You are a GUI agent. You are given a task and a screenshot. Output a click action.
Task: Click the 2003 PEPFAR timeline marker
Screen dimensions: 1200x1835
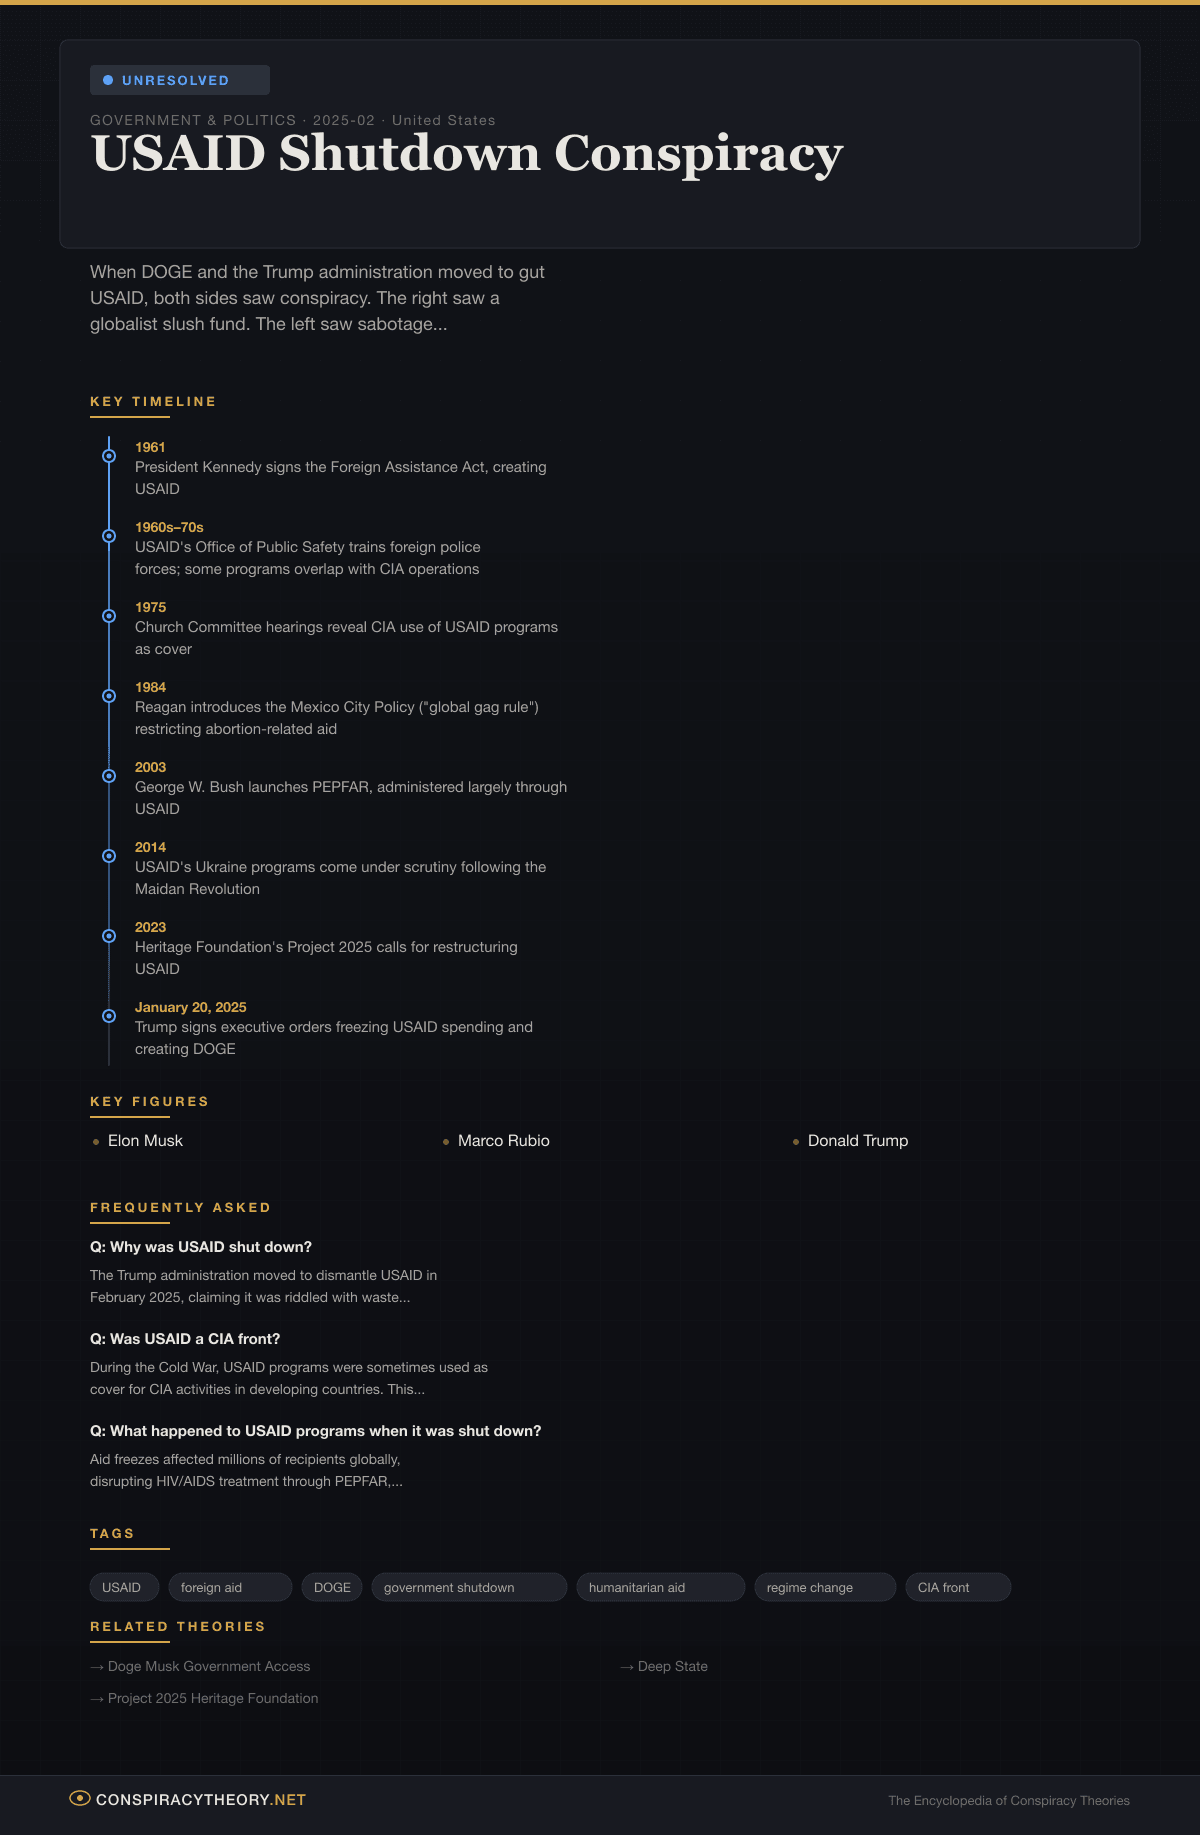(x=109, y=776)
